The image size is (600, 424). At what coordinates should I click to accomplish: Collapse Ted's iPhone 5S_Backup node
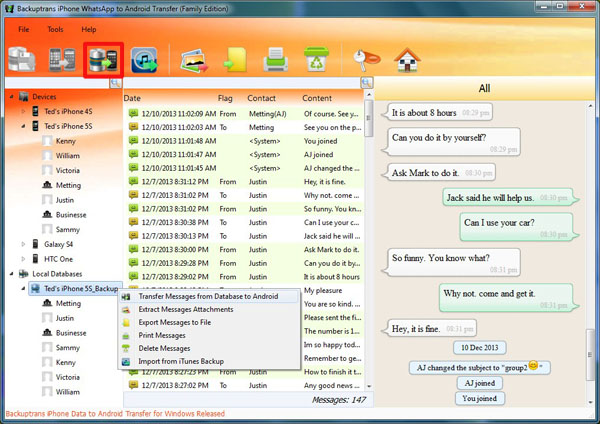[23, 288]
